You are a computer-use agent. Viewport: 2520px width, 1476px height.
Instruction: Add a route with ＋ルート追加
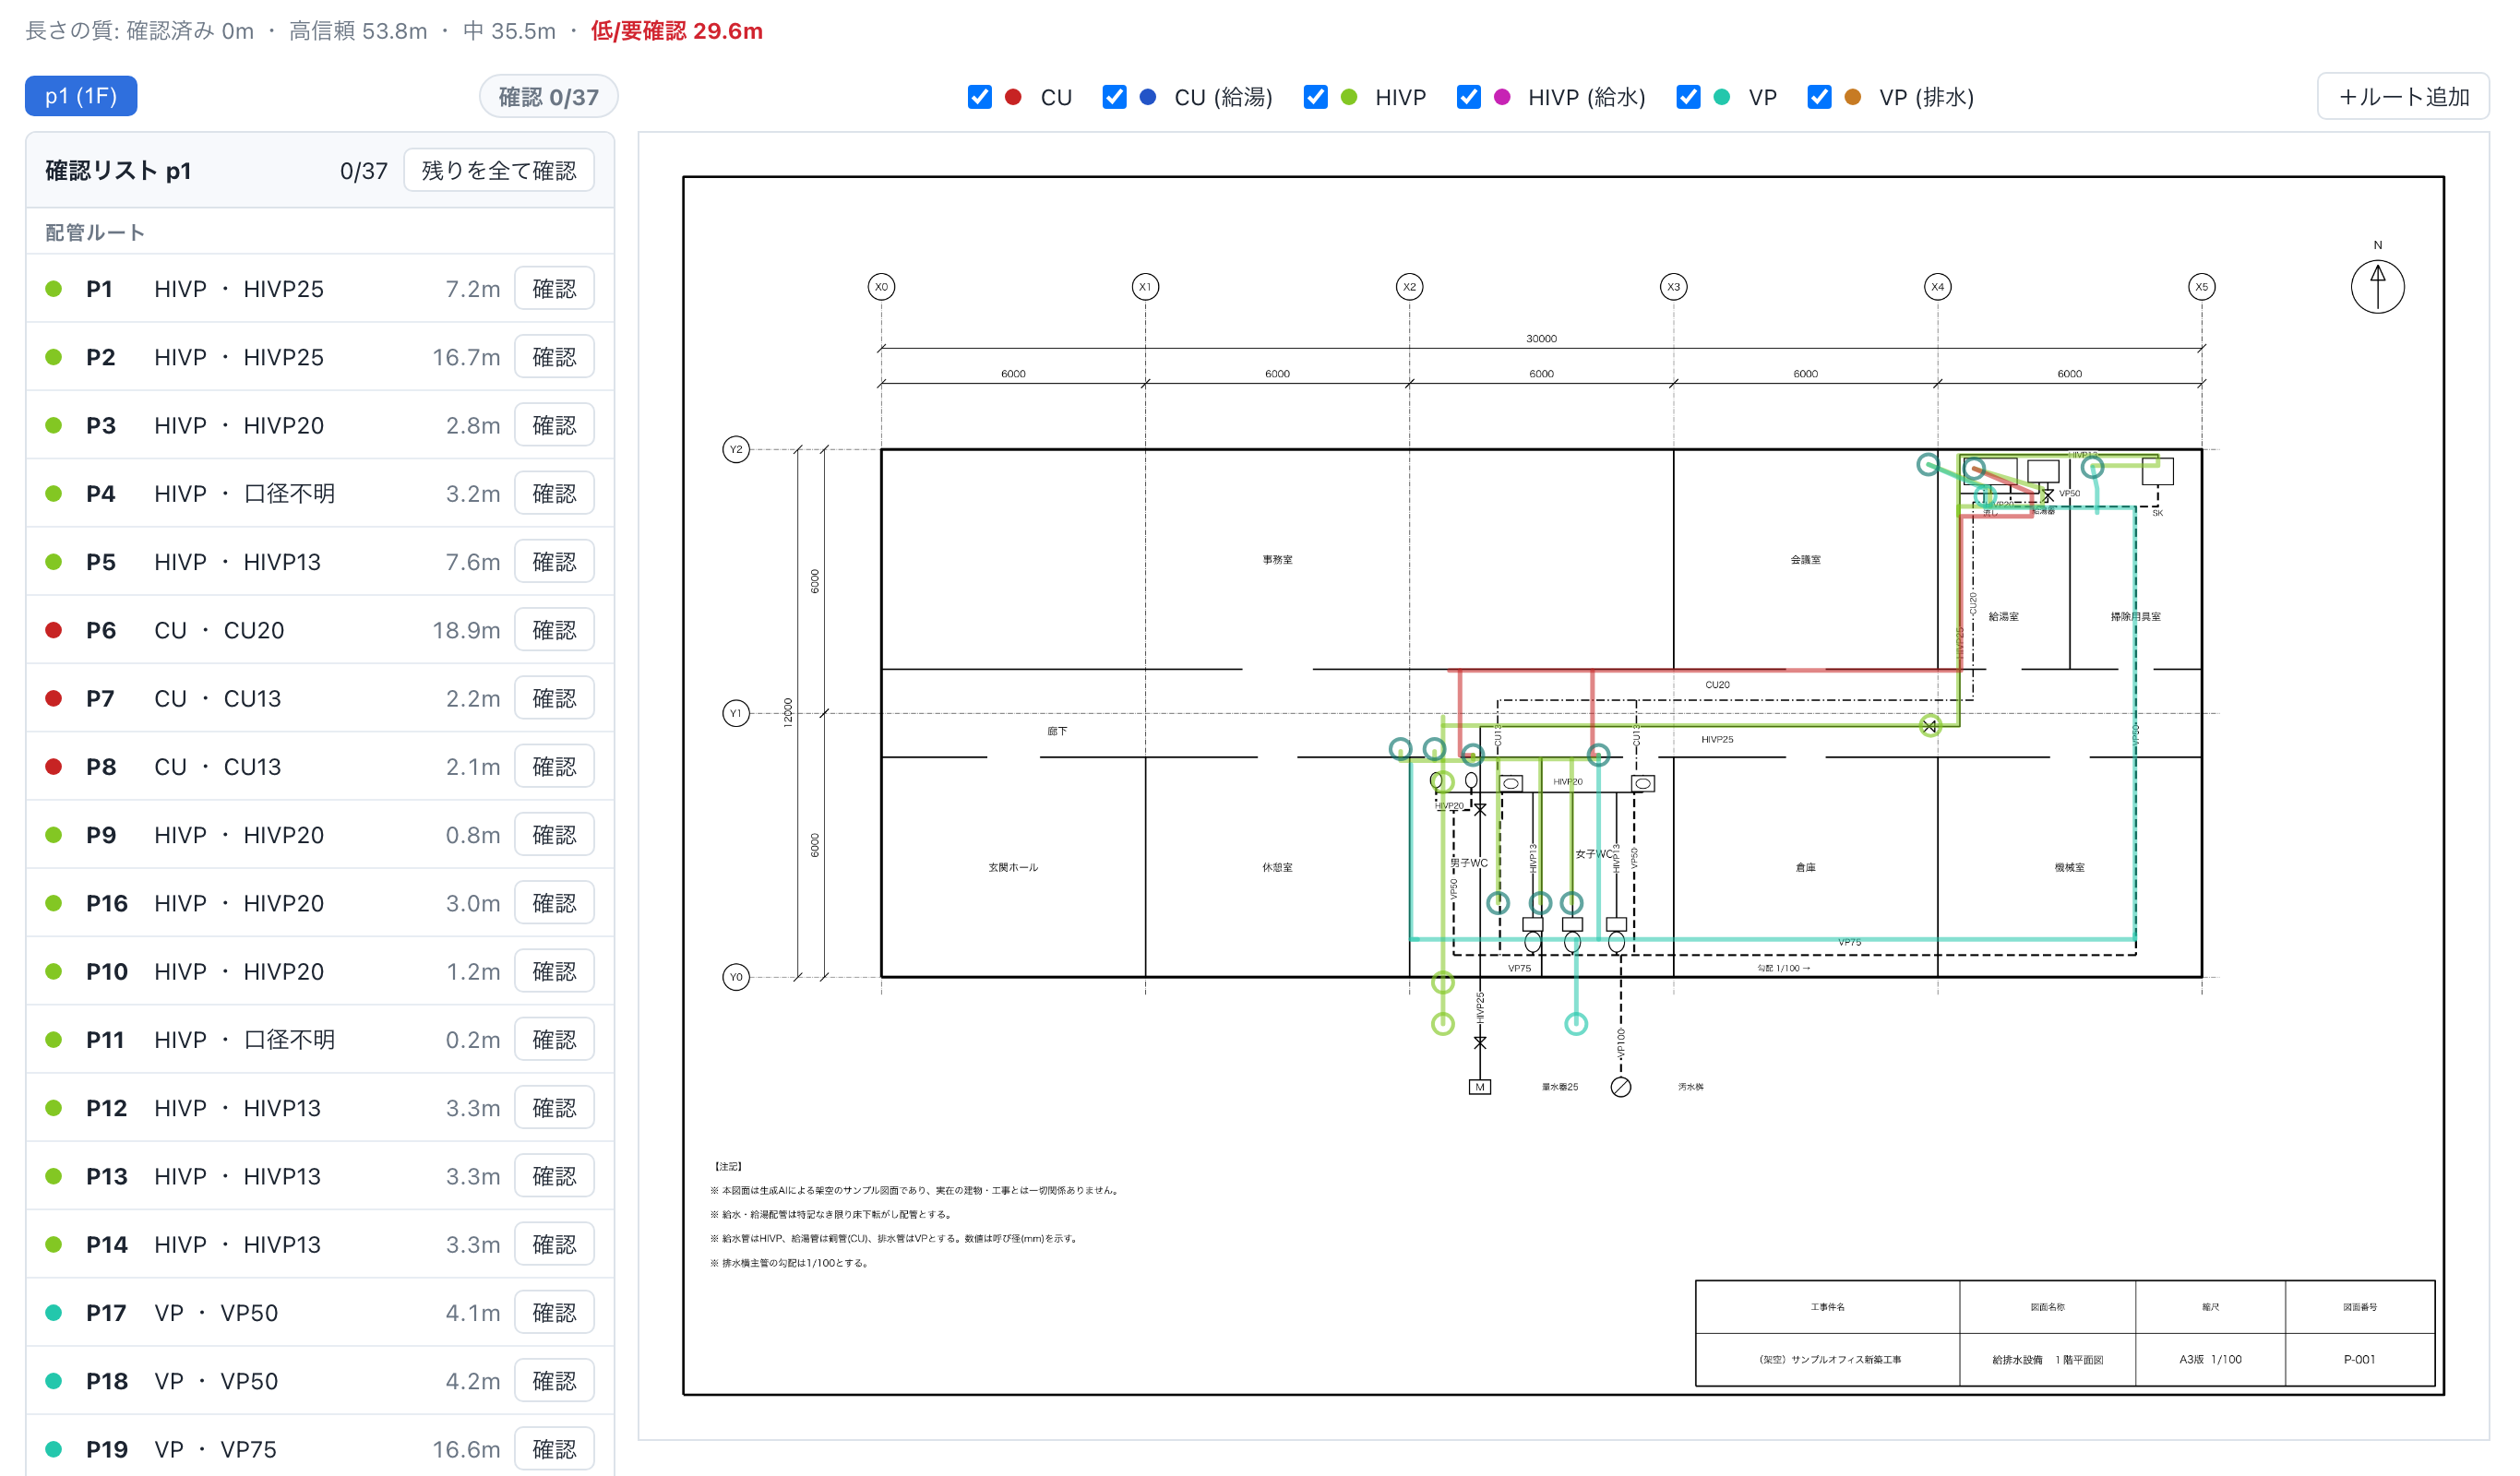[2402, 97]
